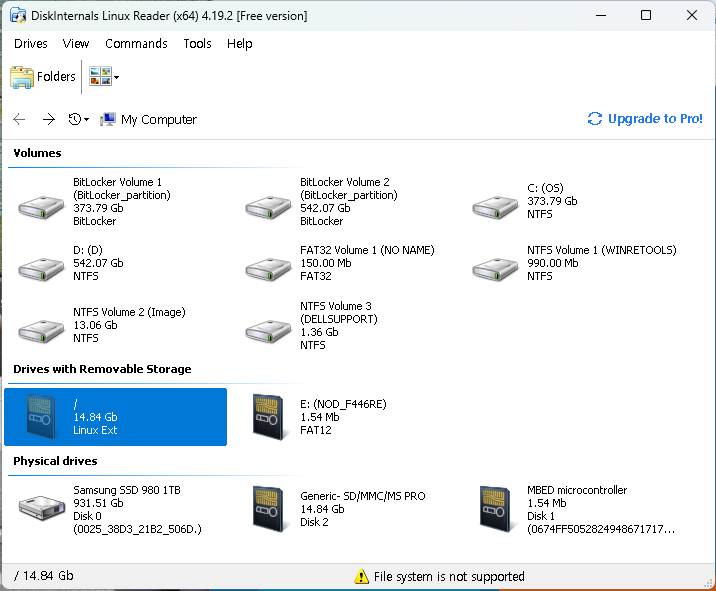Click the 'E: (NOD_F446RE)' label text
The height and width of the screenshot is (591, 716).
[343, 404]
